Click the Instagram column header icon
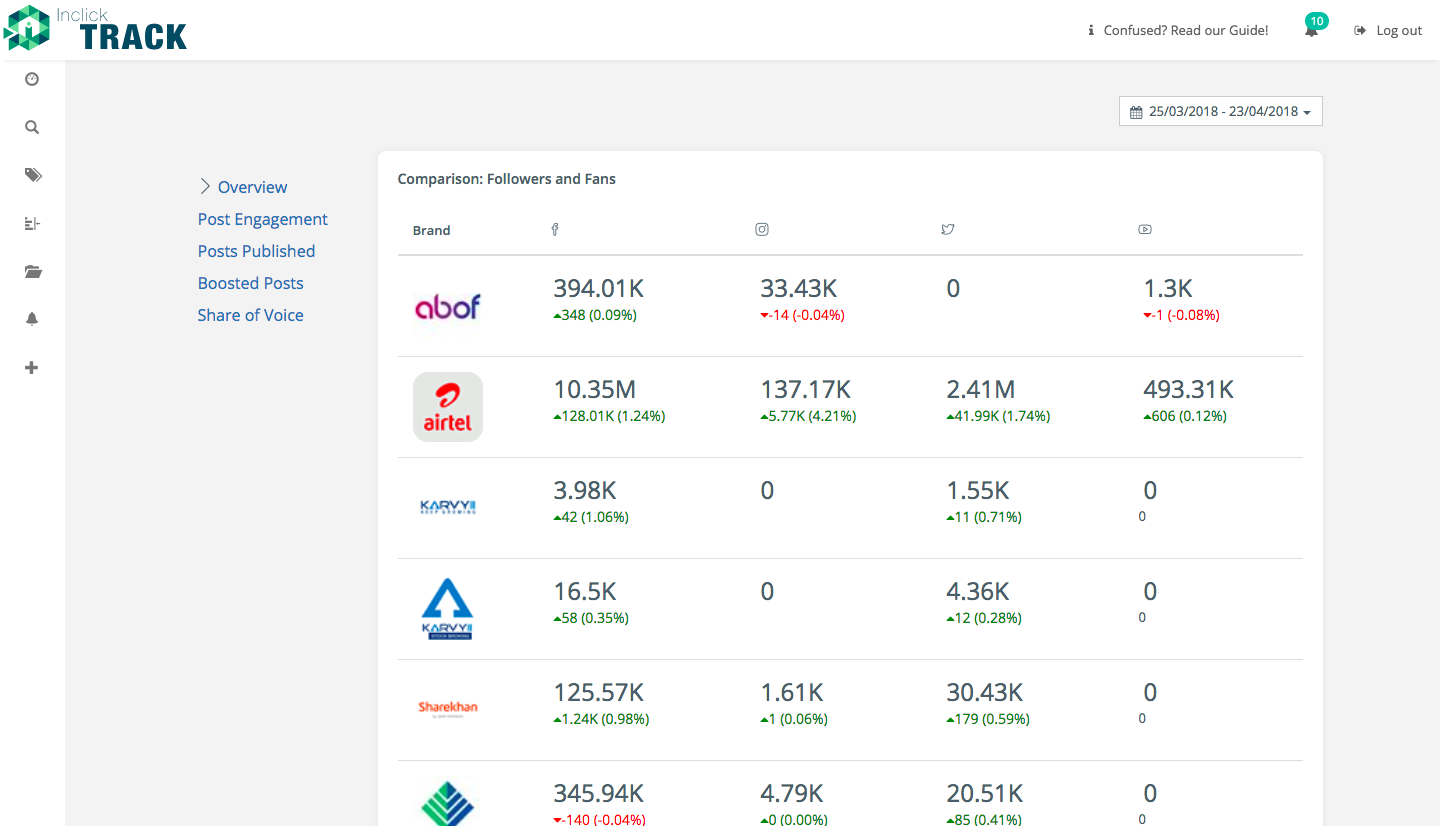Viewport: 1440px width, 826px height. [x=762, y=230]
